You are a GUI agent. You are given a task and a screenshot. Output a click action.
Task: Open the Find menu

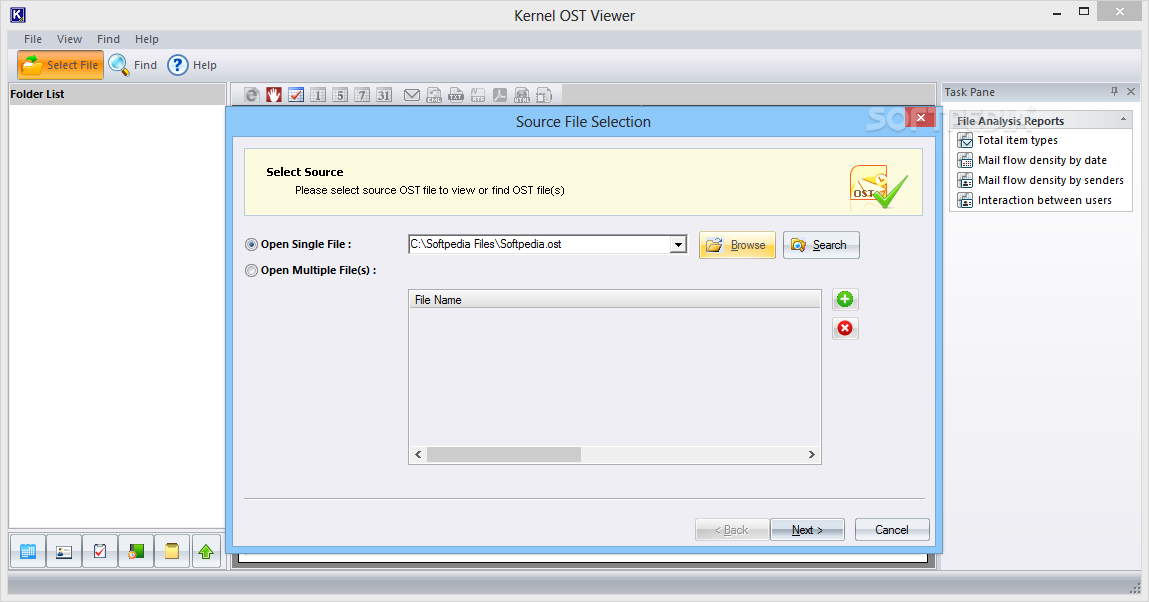[108, 39]
